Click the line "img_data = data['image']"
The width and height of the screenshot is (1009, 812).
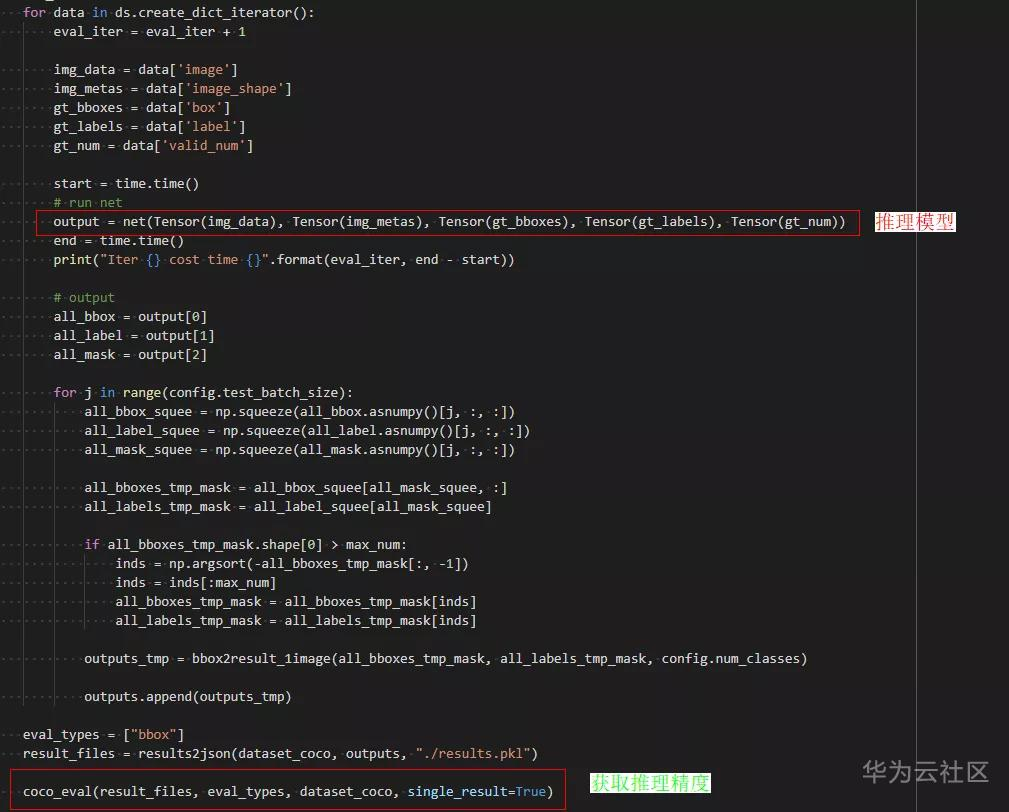[145, 69]
